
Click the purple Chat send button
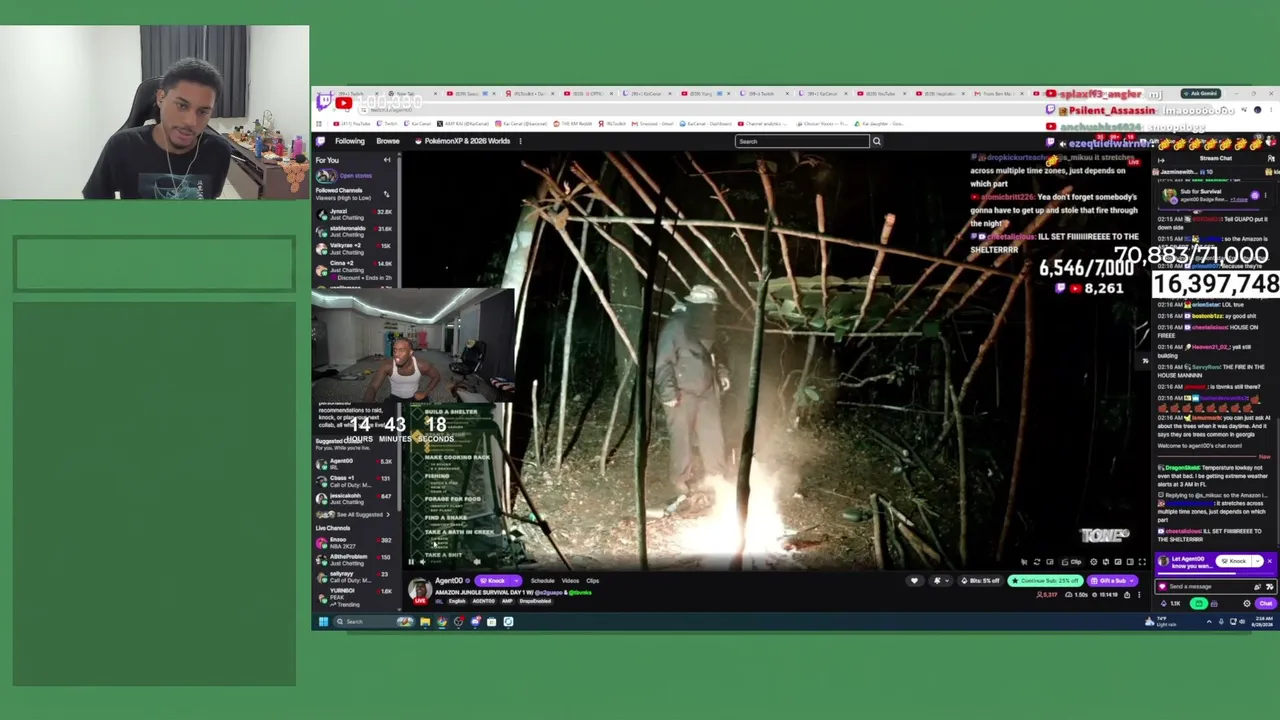pos(1266,604)
